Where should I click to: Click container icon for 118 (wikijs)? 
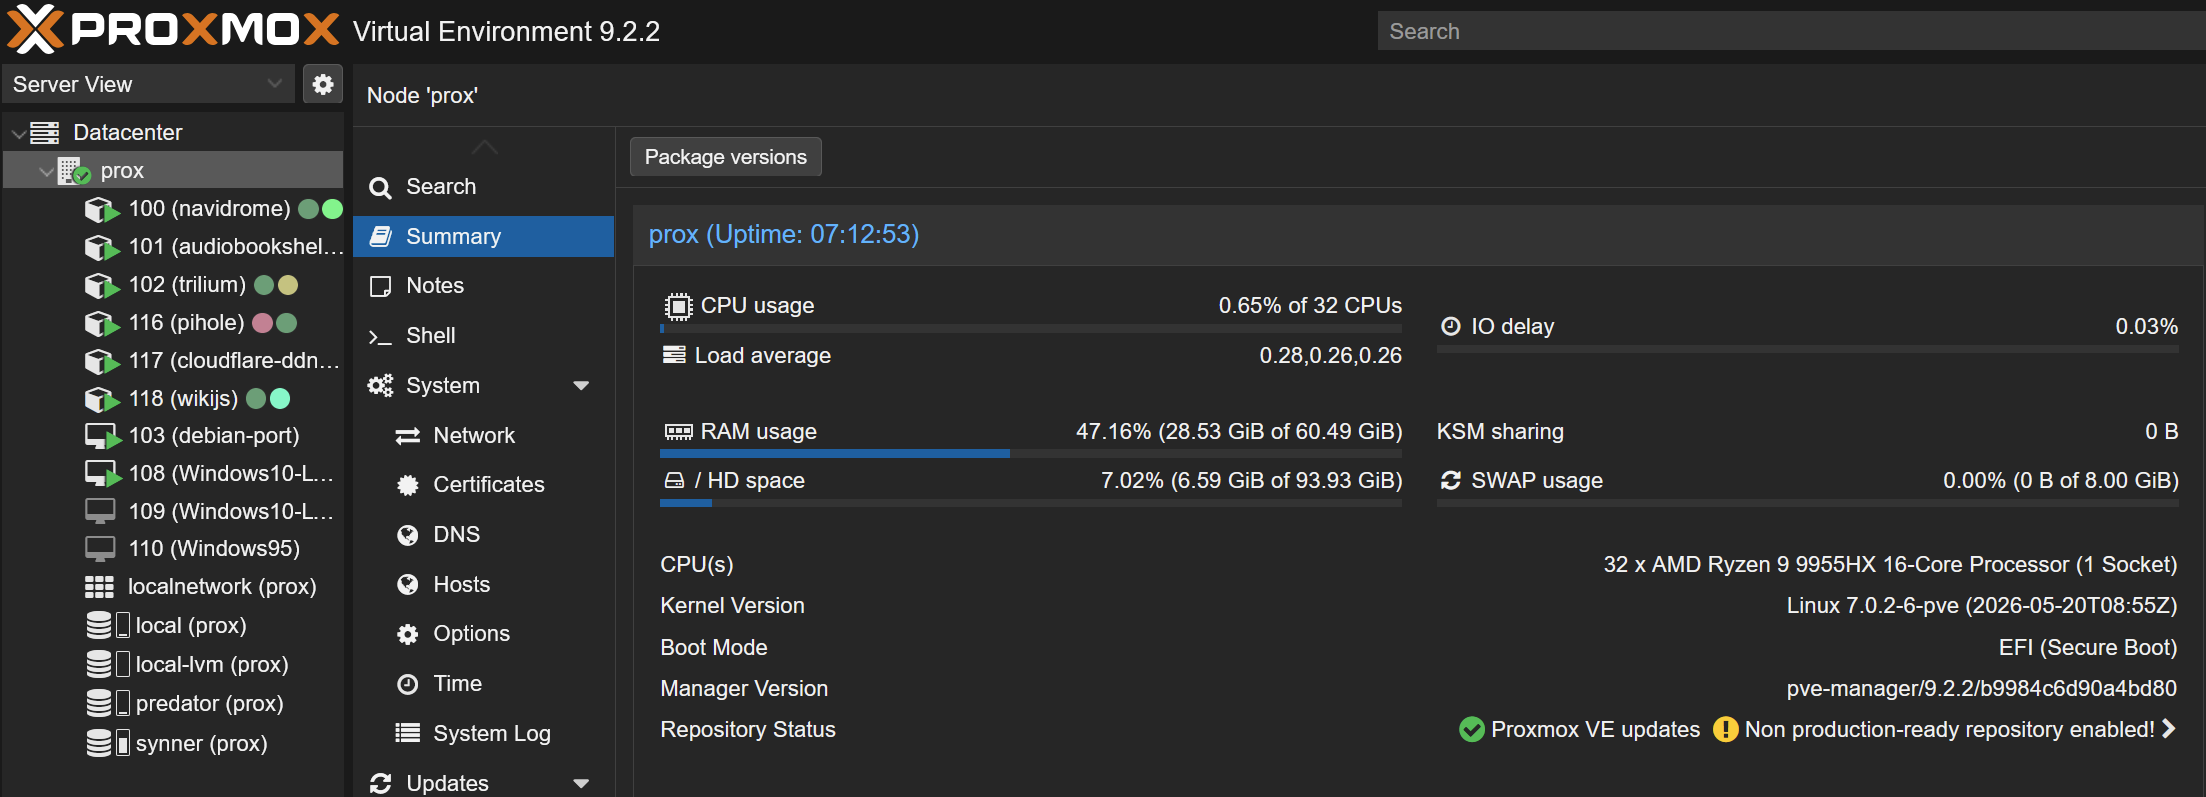pyautogui.click(x=102, y=399)
